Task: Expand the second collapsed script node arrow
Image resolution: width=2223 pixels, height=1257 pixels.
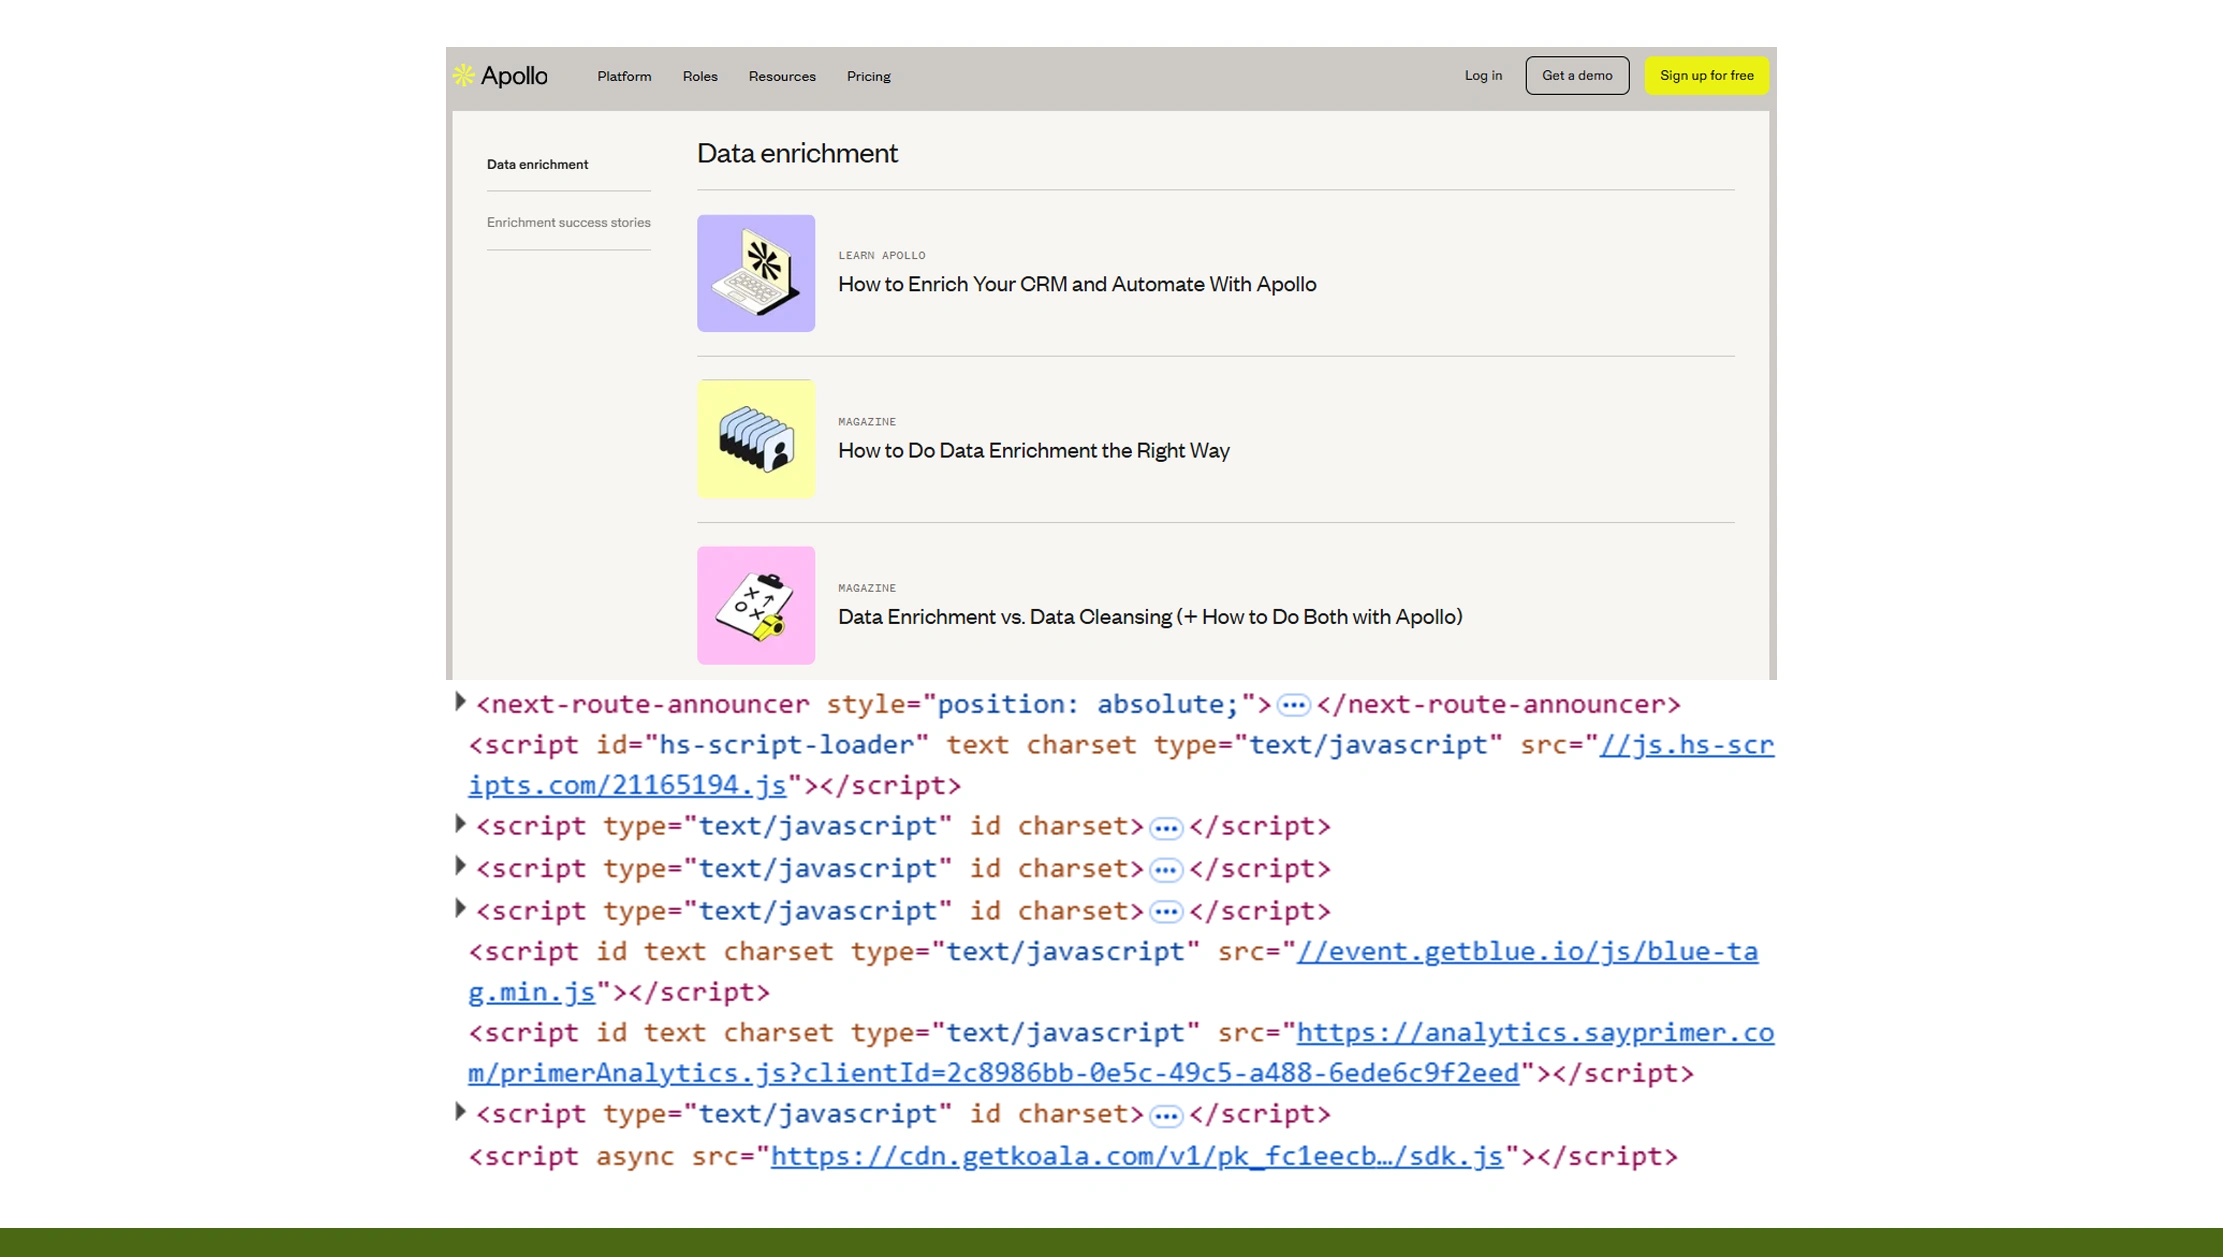Action: point(460,866)
